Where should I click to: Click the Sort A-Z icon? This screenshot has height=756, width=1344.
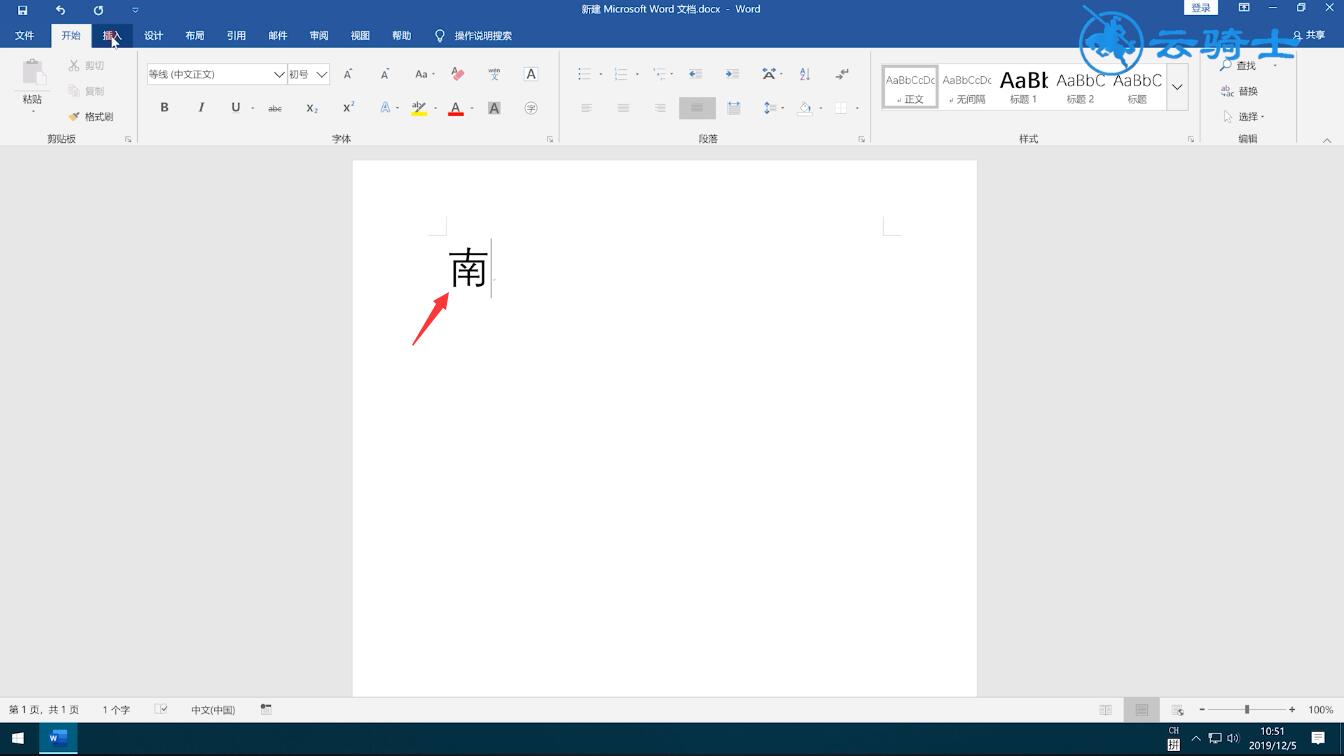point(806,74)
